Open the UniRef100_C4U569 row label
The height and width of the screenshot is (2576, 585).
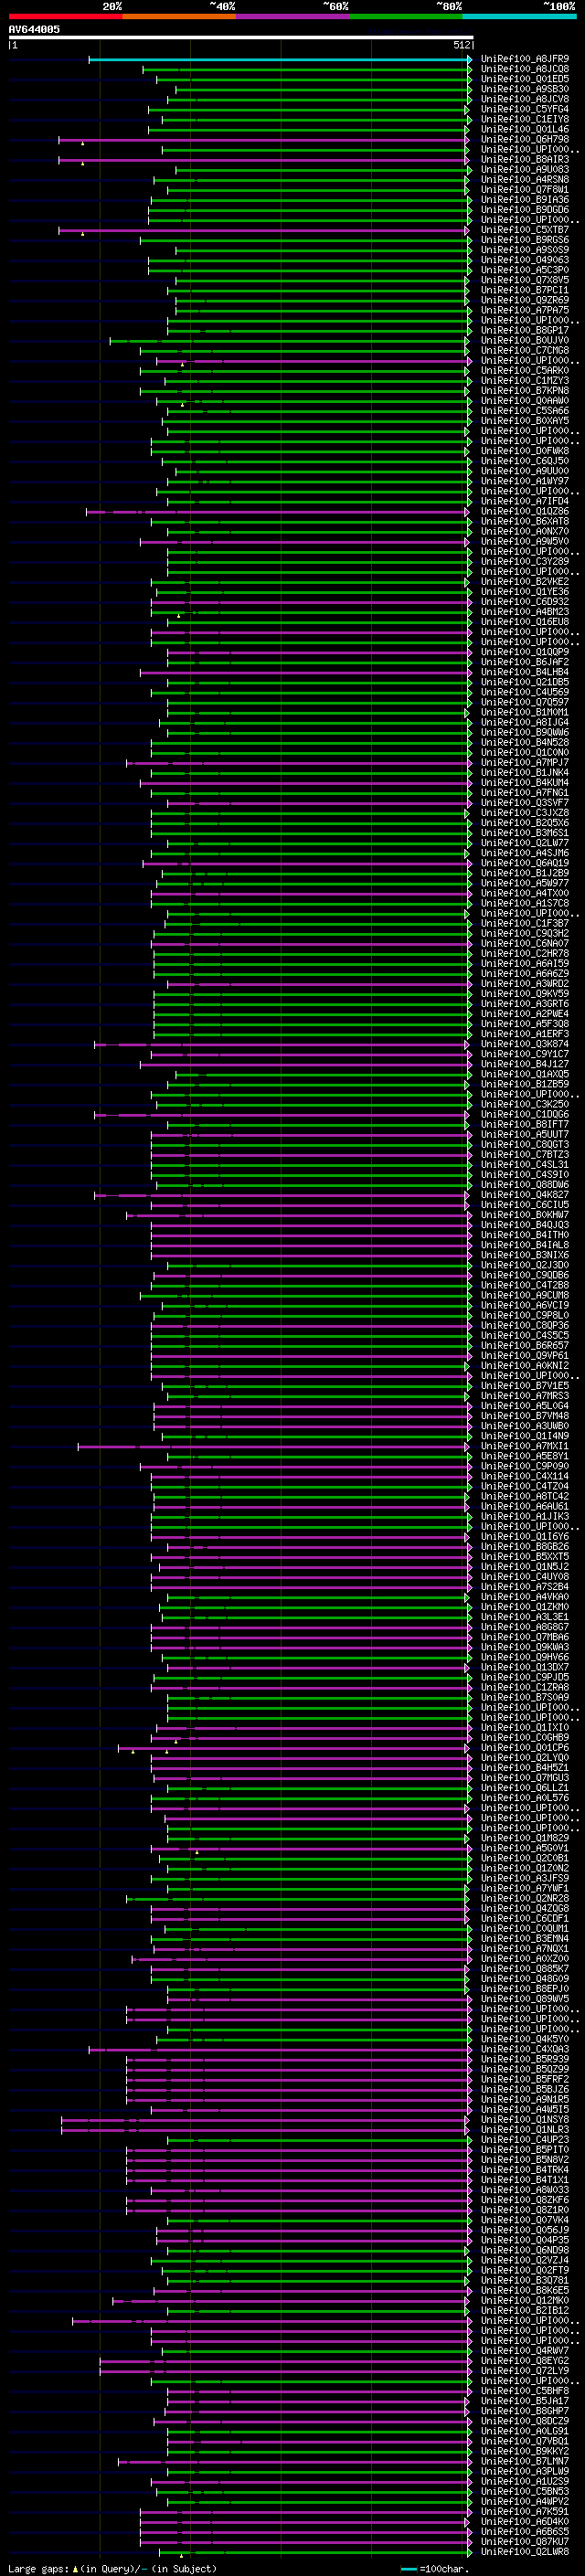525,692
